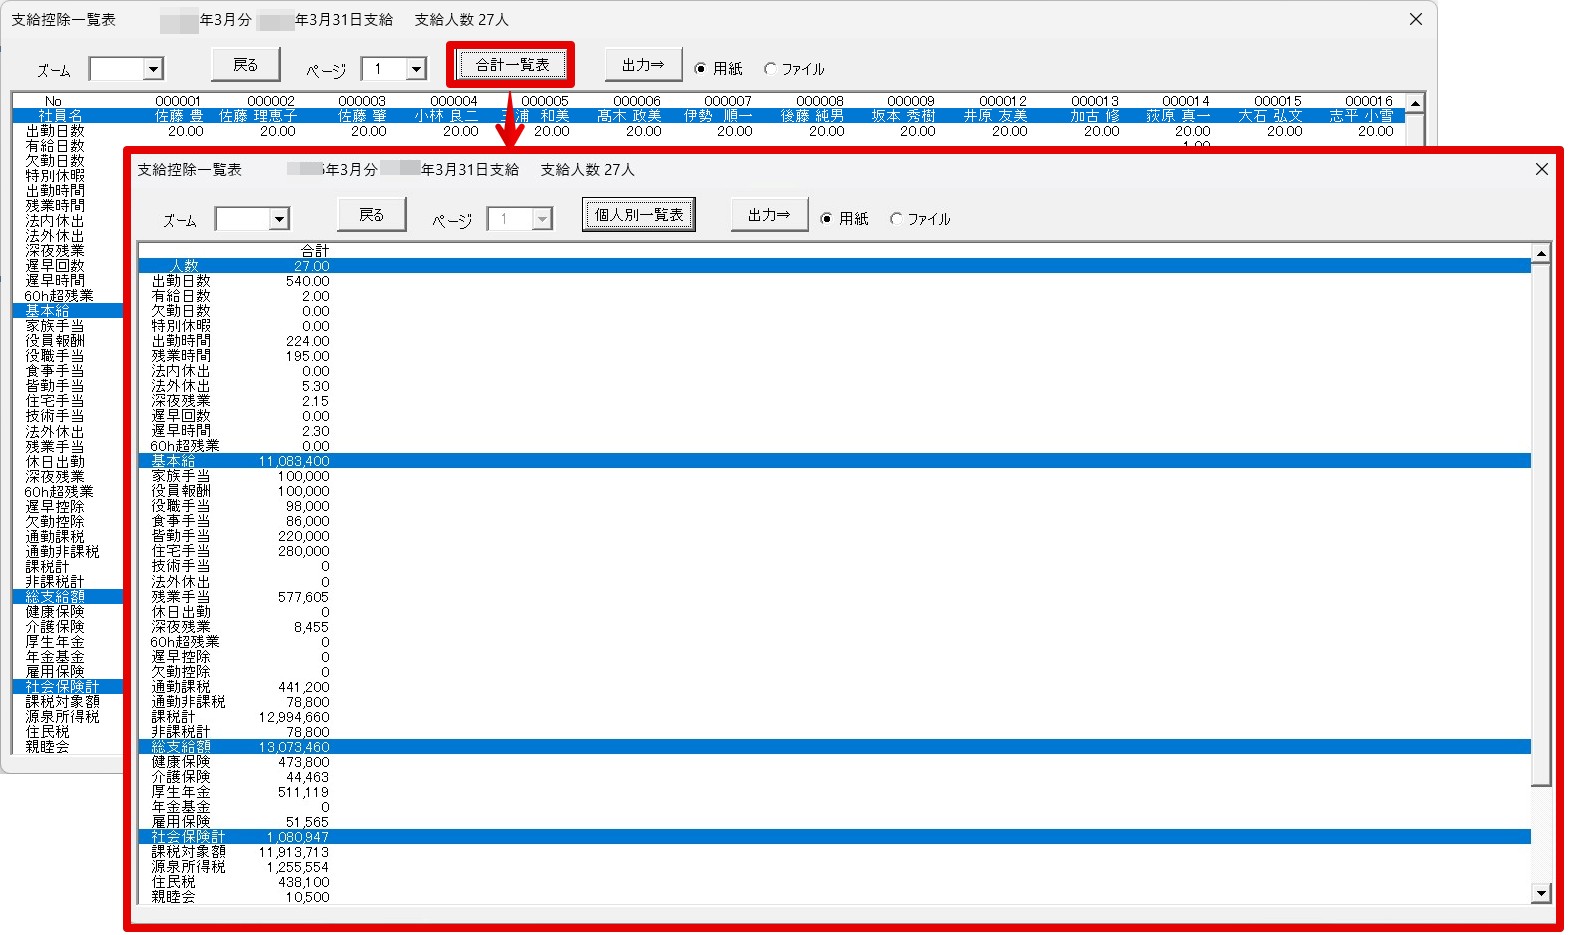Click the 個人別一覧表 button in front window
This screenshot has width=1569, height=935.
click(x=638, y=215)
